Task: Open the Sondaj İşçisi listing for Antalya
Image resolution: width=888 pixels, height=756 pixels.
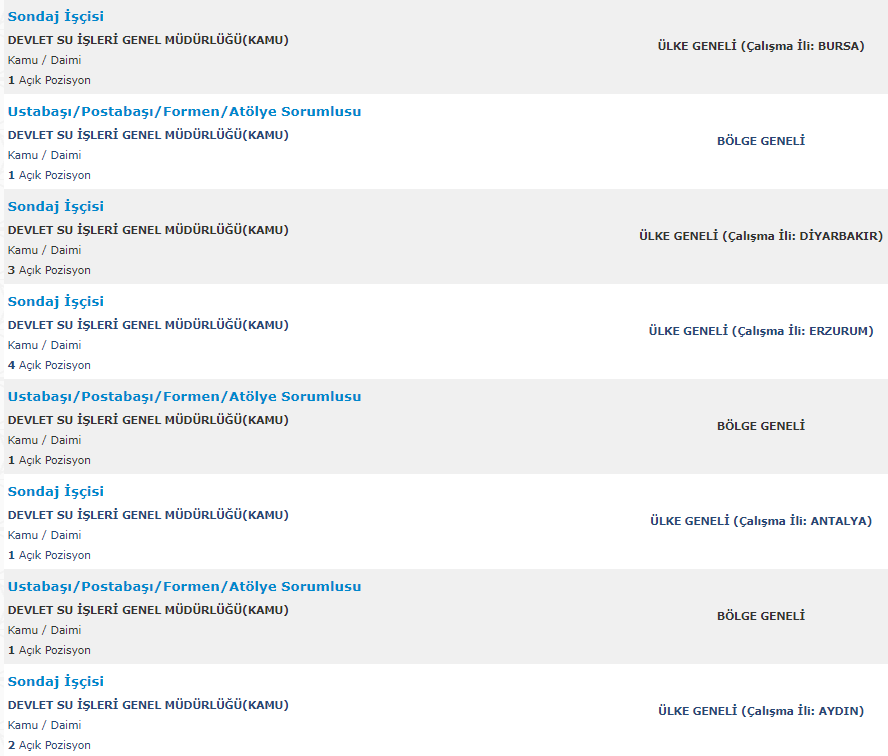Action: click(55, 492)
